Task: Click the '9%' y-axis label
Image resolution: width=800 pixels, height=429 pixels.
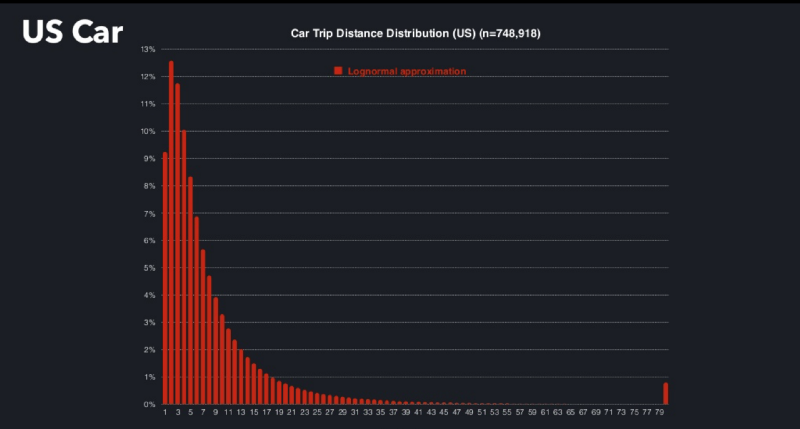Action: tap(149, 159)
